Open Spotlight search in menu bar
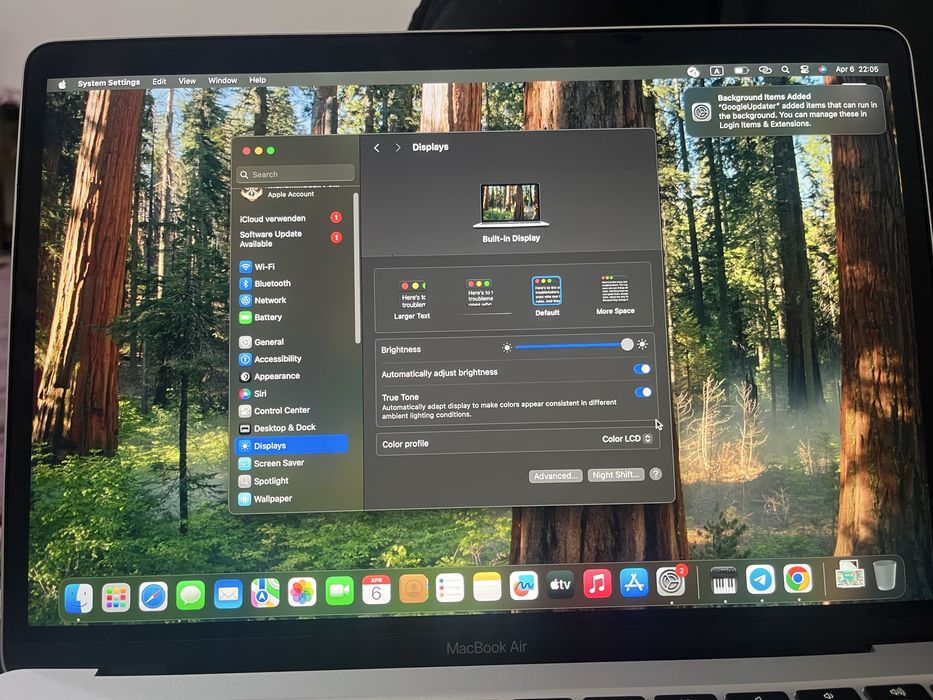Image resolution: width=933 pixels, height=700 pixels. click(785, 70)
